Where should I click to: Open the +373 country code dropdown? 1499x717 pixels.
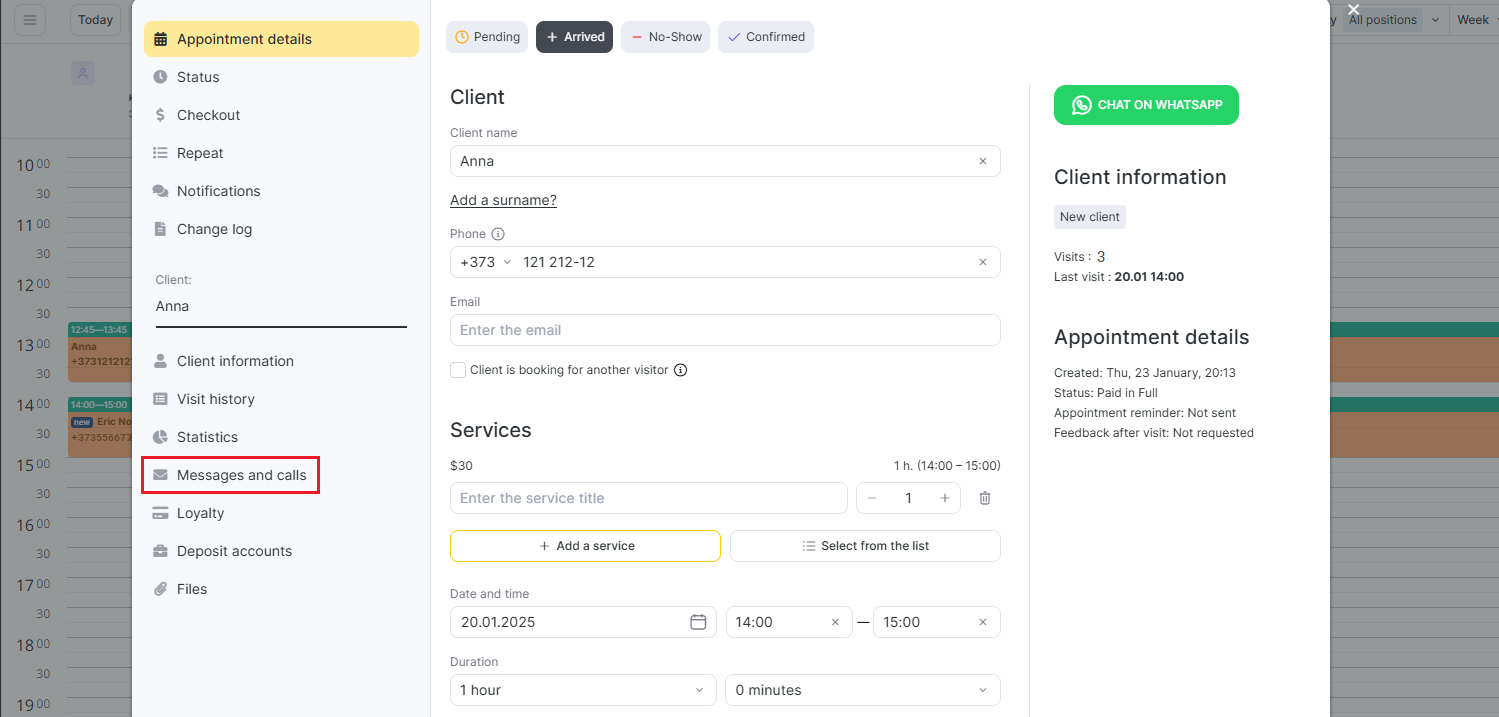[x=485, y=262]
